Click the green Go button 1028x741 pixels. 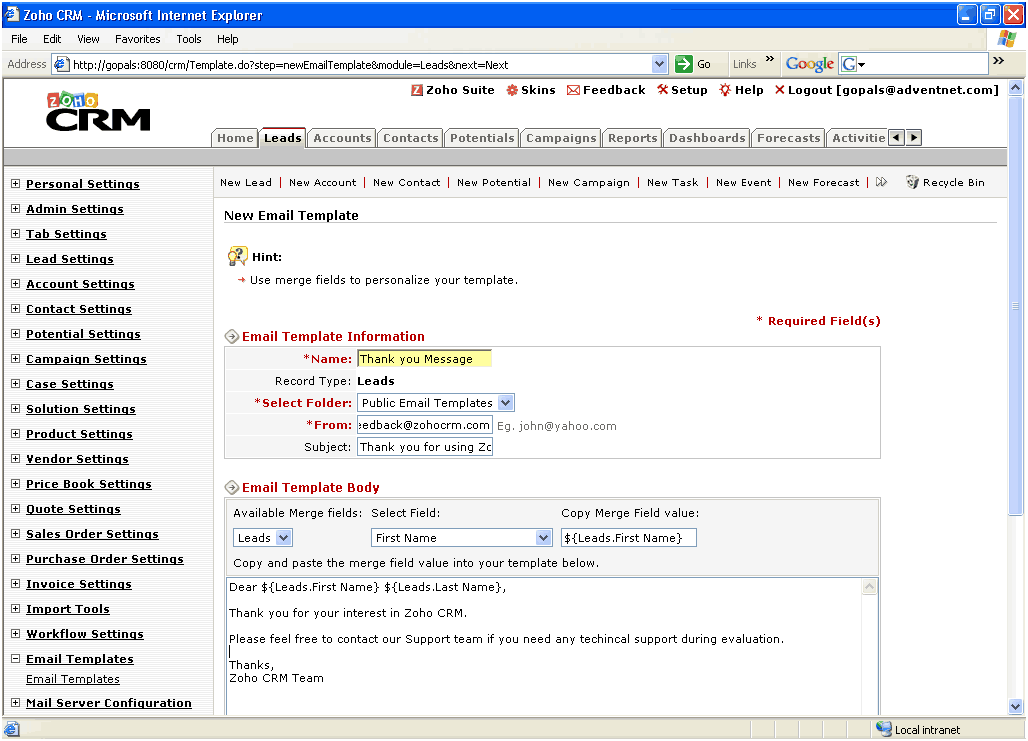tap(693, 64)
